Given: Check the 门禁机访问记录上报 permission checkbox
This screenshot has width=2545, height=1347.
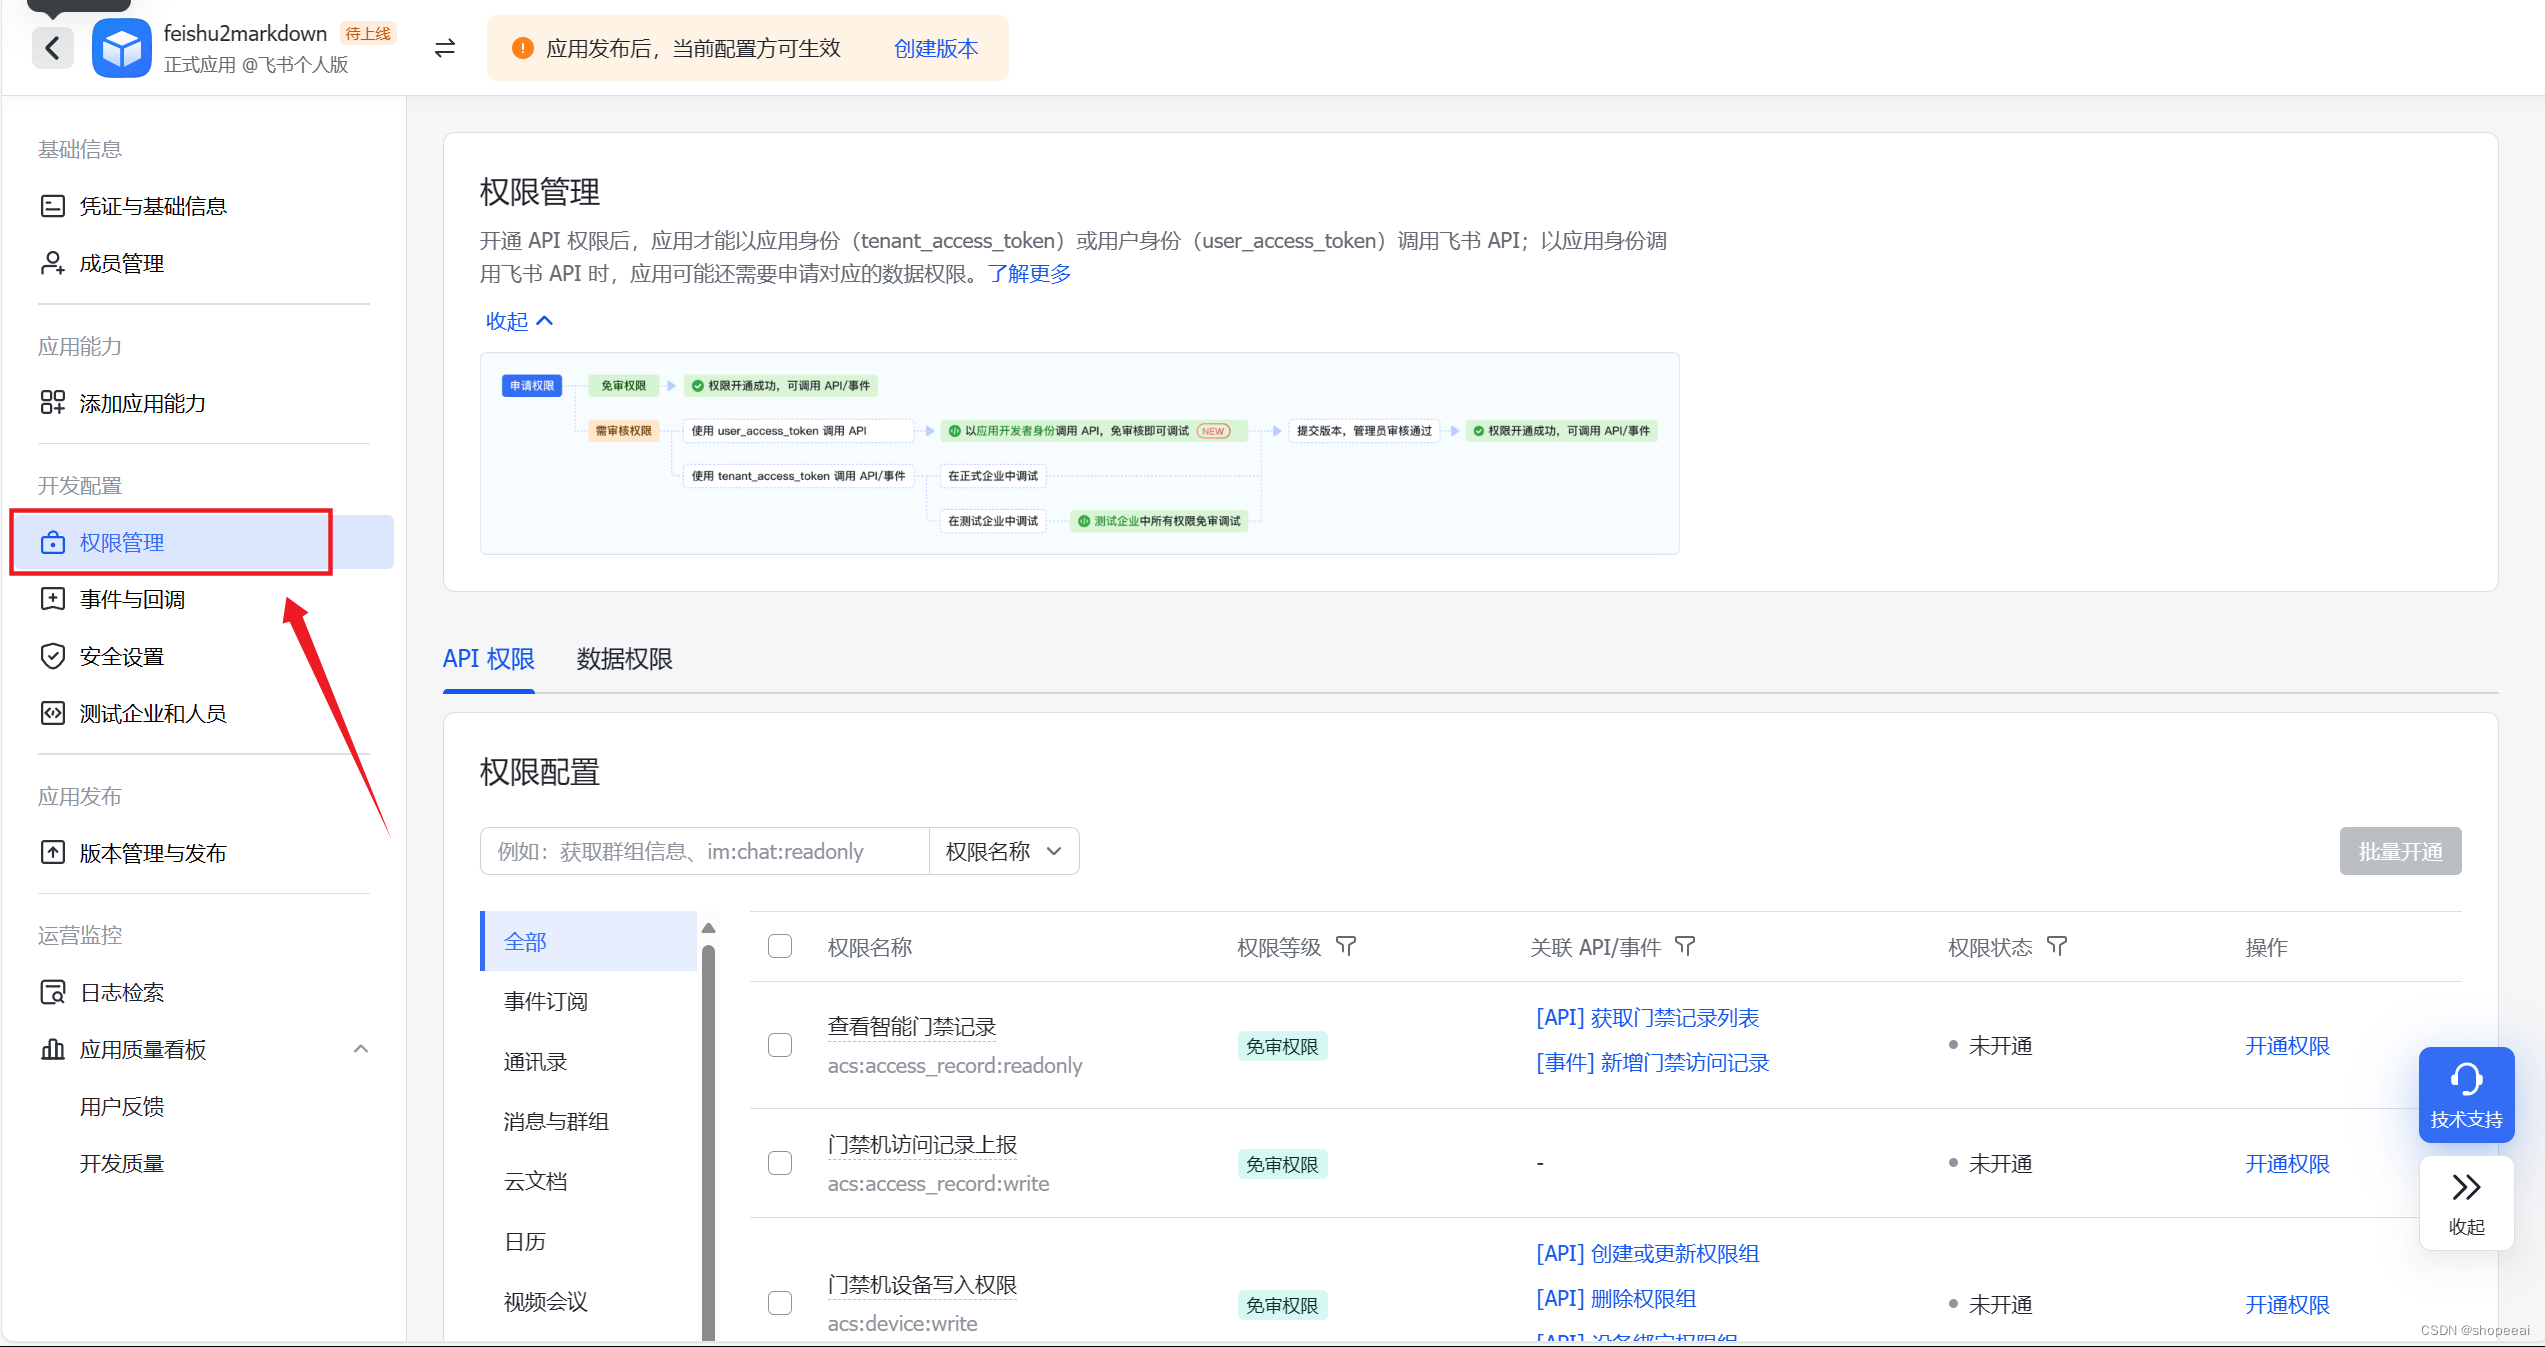Looking at the screenshot, I should (780, 1163).
